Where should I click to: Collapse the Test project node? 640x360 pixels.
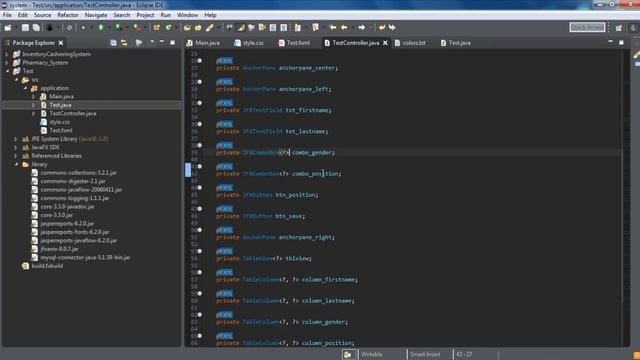pyautogui.click(x=7, y=71)
